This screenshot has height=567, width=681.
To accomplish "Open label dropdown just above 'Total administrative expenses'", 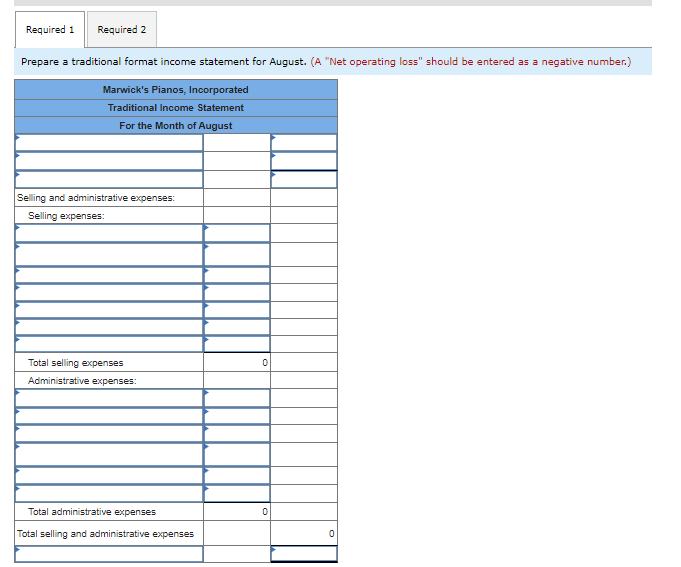I will pyautogui.click(x=109, y=494).
